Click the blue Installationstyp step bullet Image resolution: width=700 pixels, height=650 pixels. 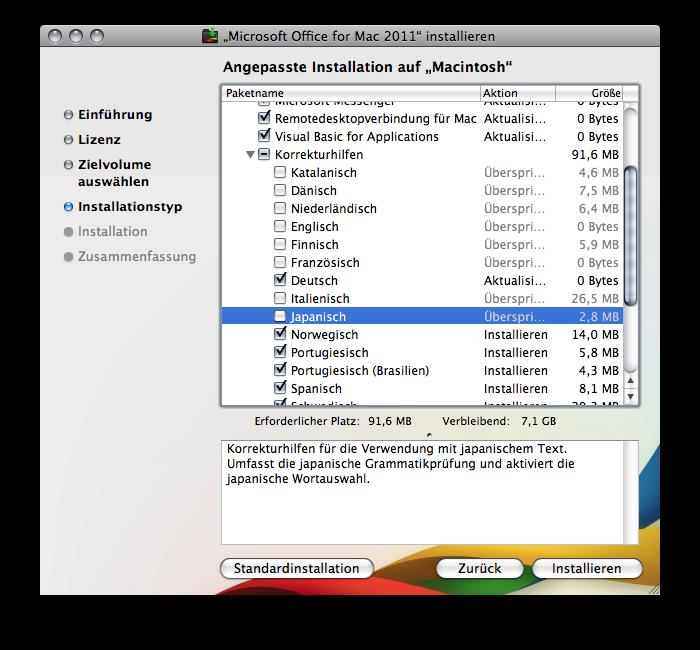click(x=68, y=207)
